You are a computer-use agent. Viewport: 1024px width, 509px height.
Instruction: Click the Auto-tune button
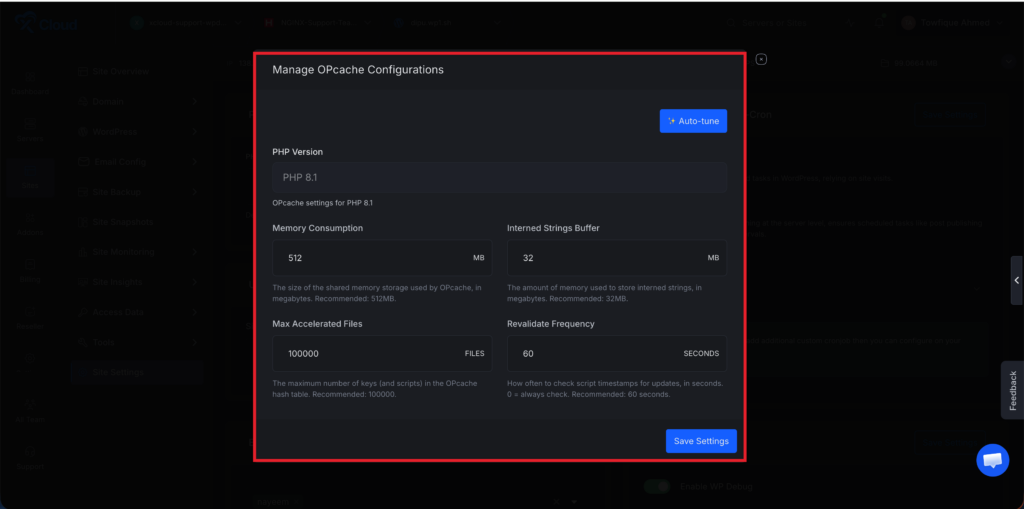tap(693, 121)
